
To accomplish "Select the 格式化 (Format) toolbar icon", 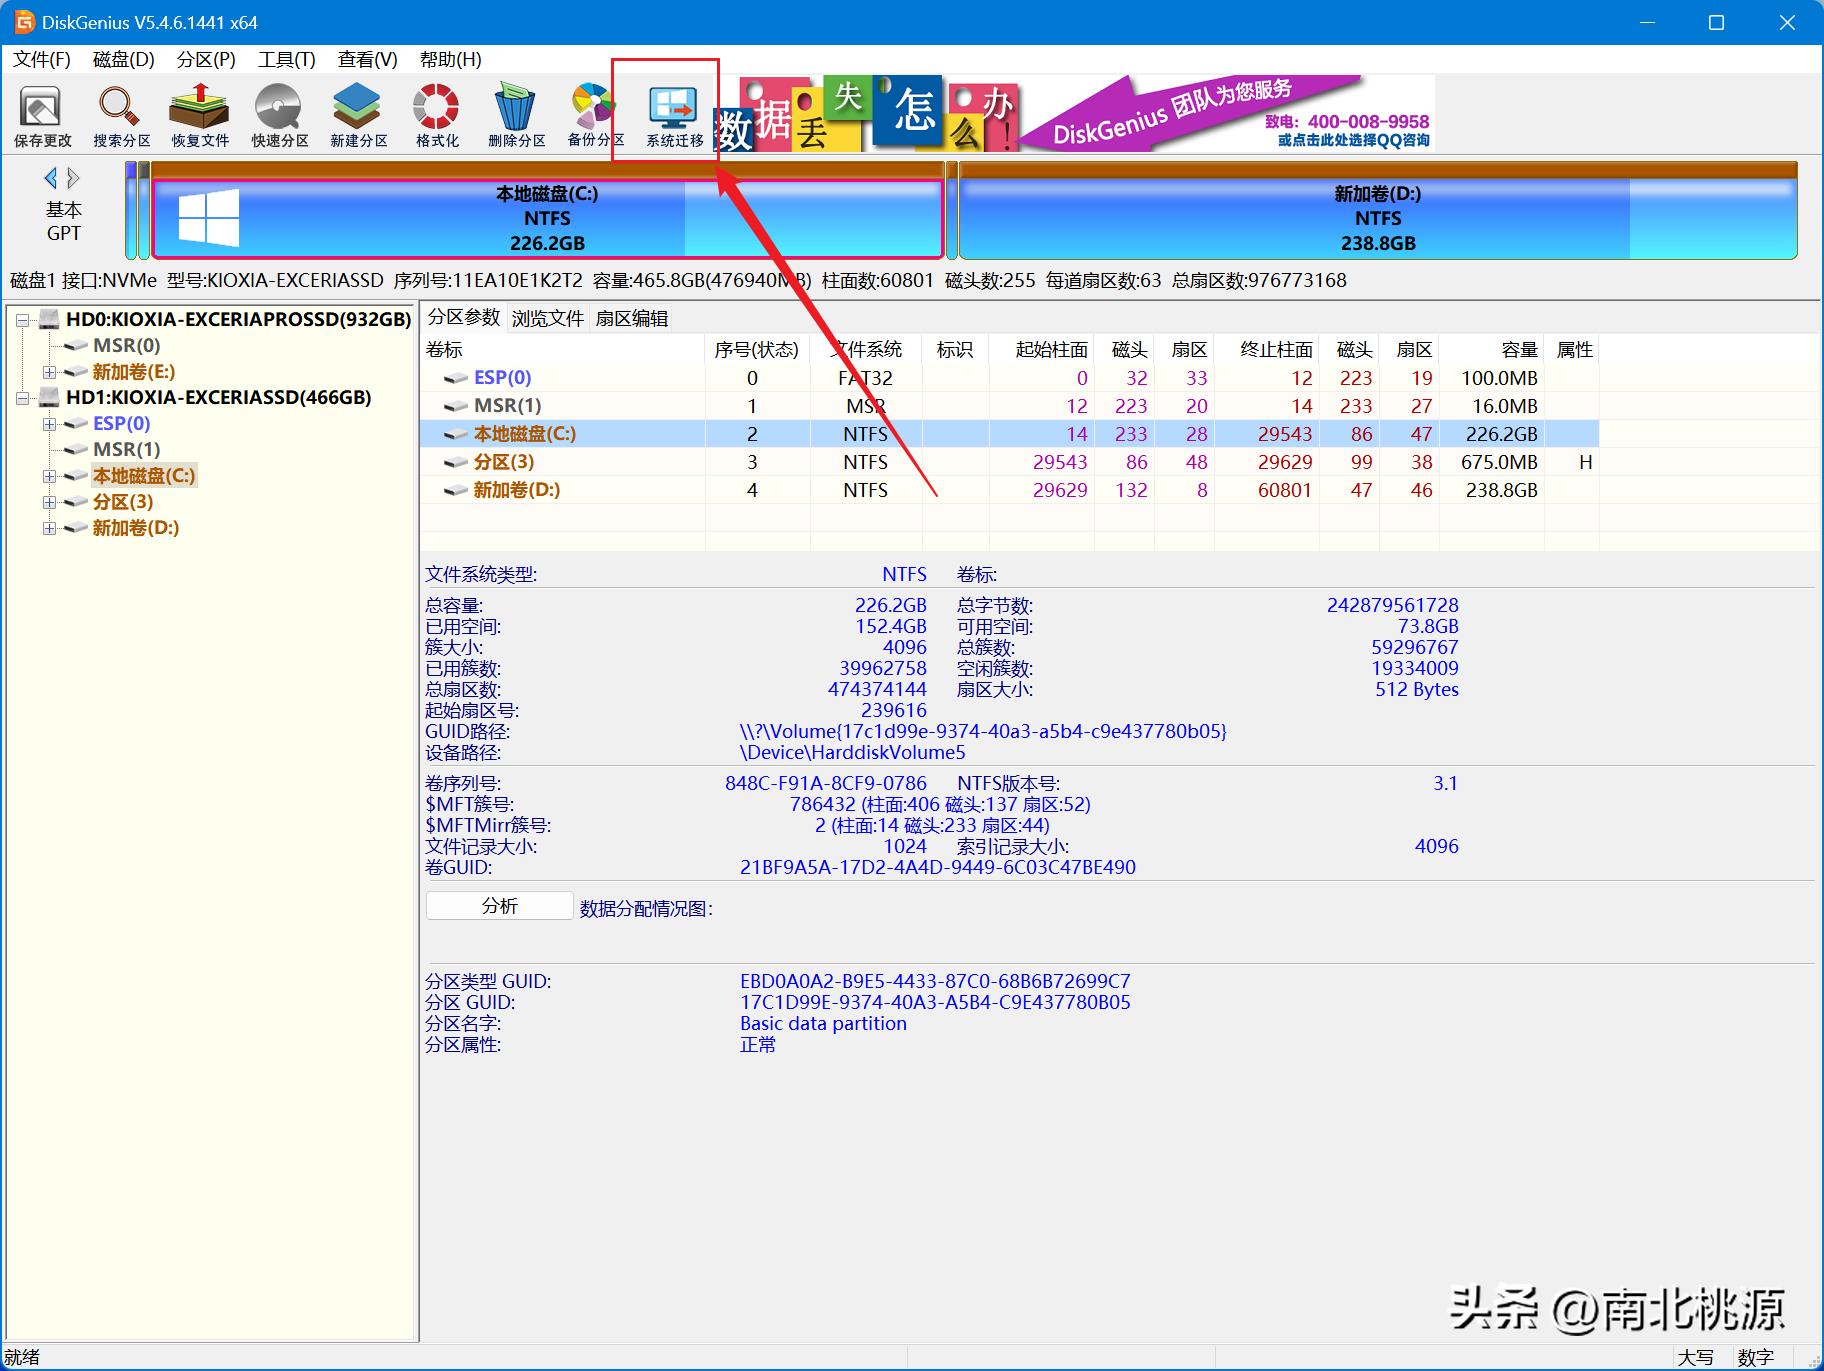I will pos(434,113).
